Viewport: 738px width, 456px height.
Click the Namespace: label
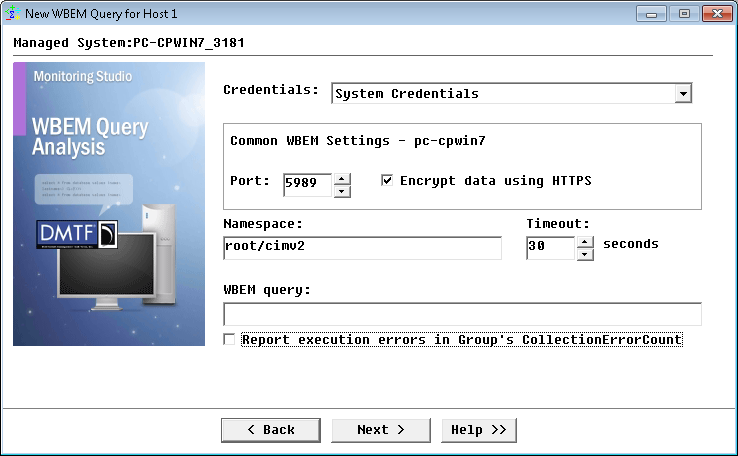pyautogui.click(x=263, y=224)
